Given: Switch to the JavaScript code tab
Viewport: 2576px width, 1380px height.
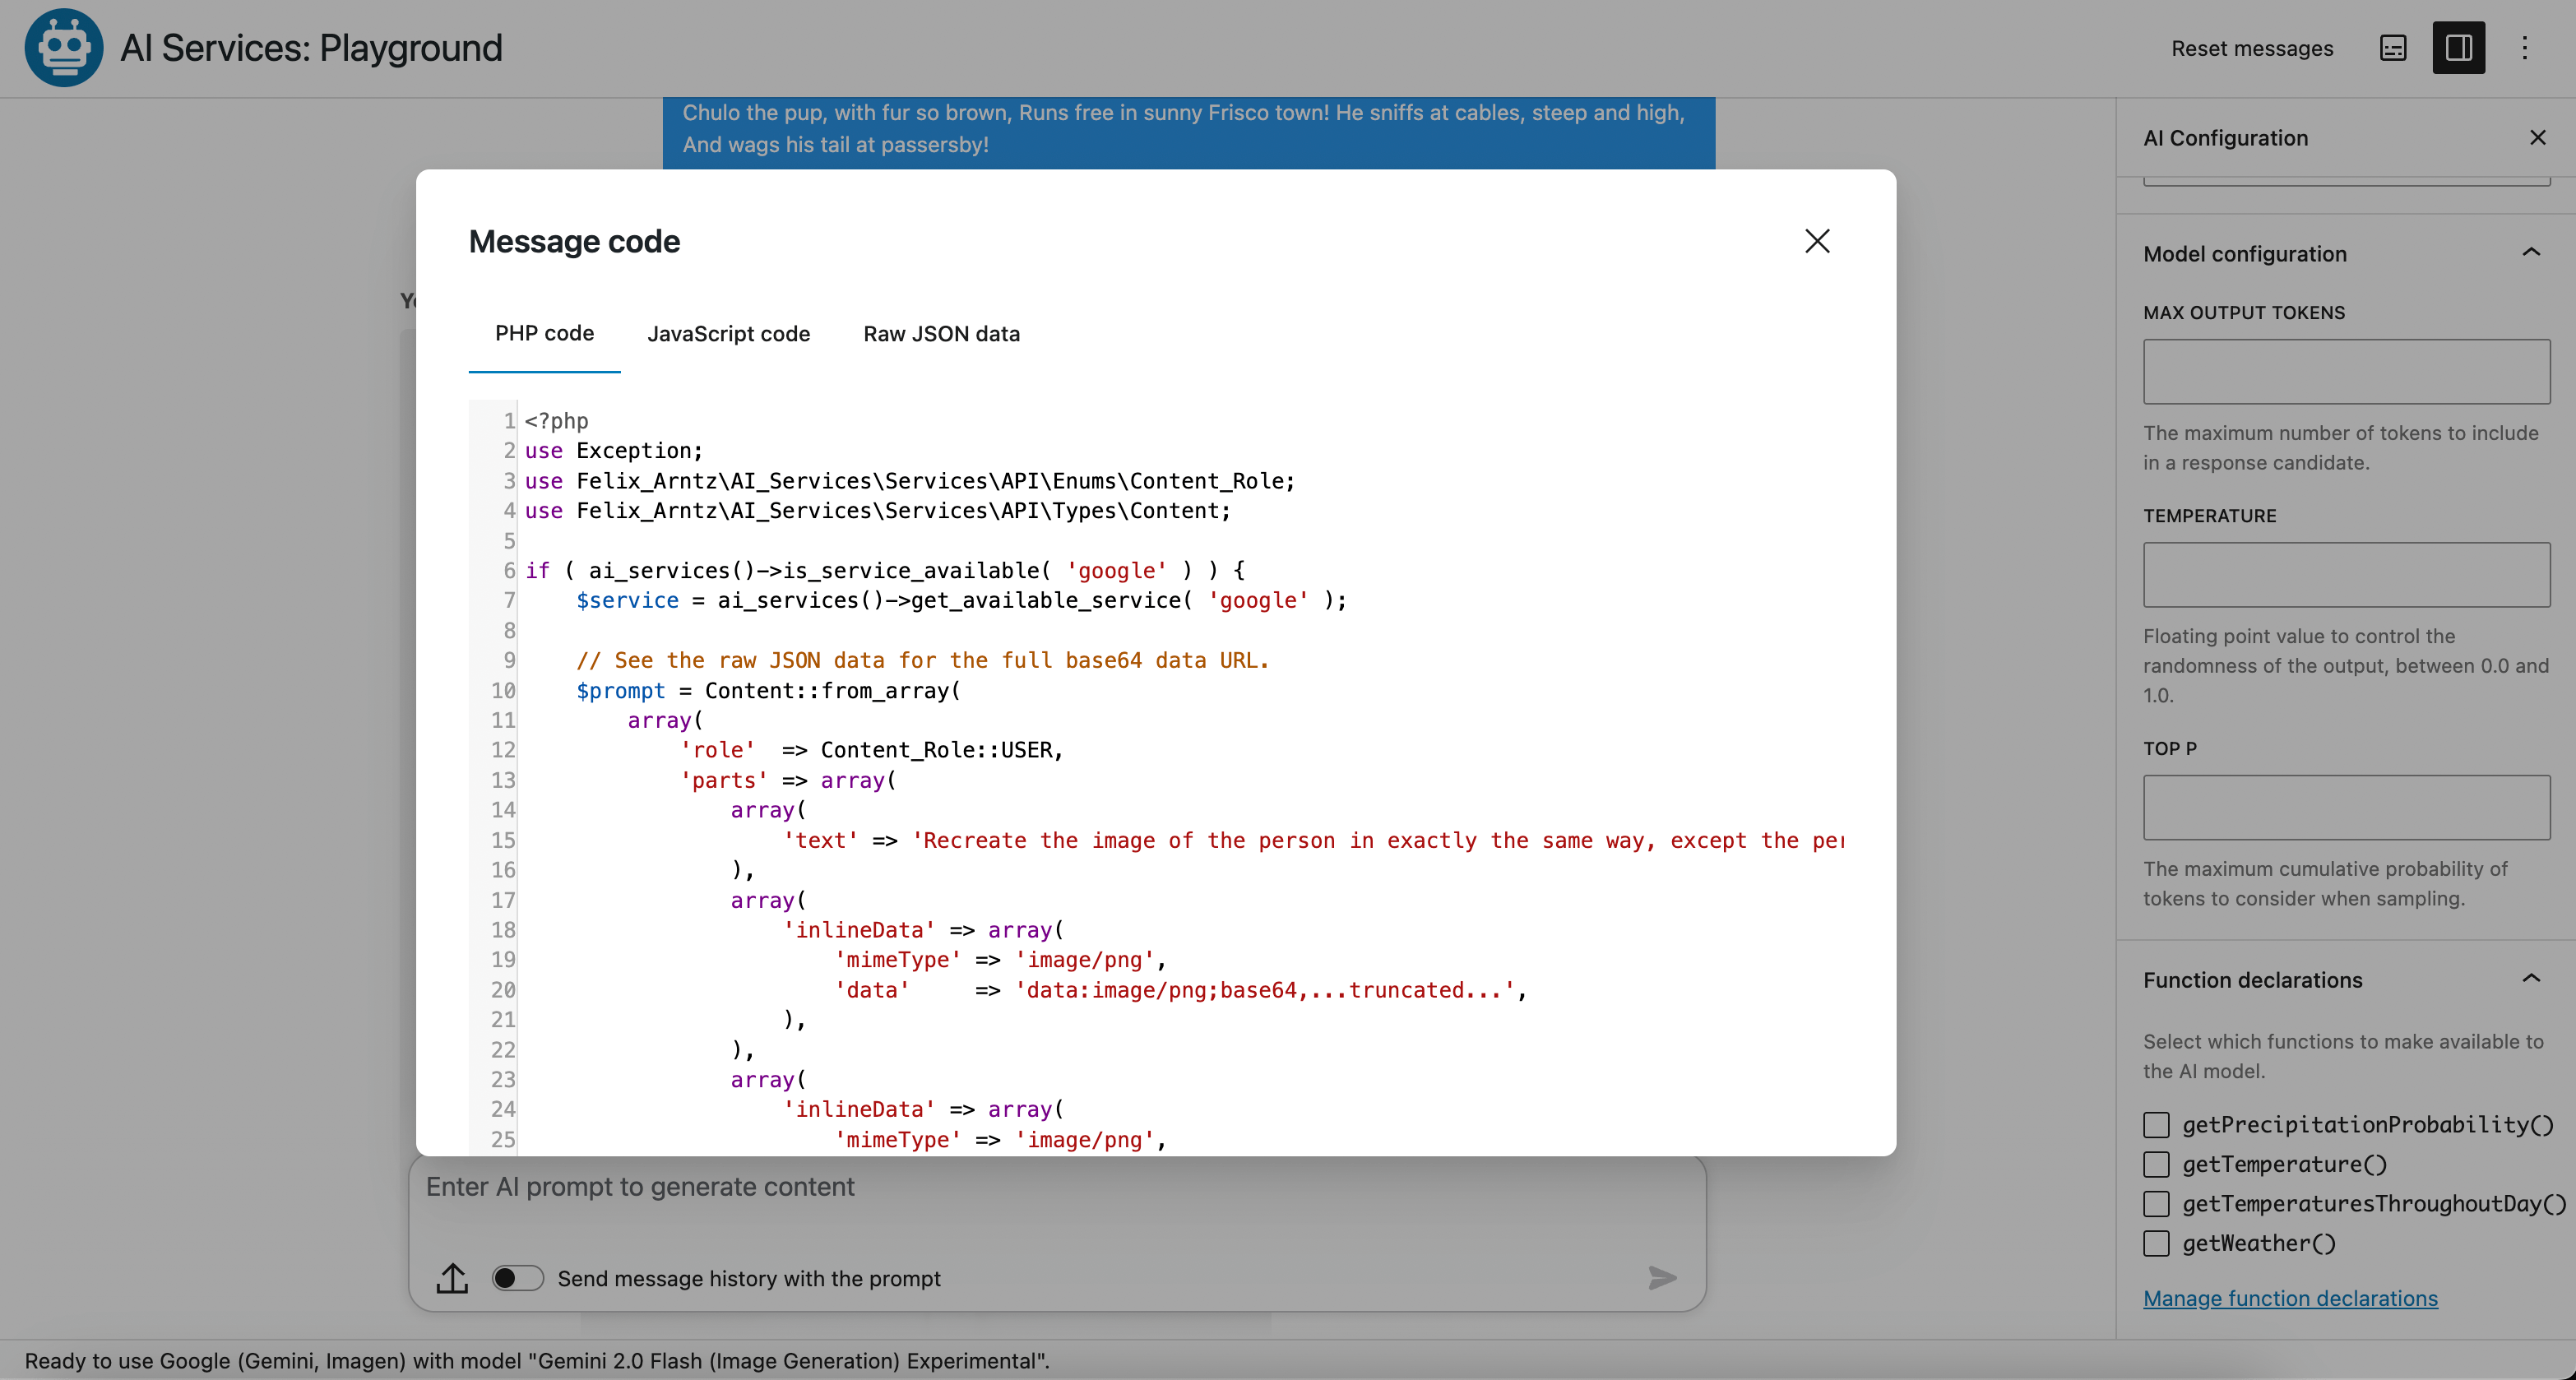Looking at the screenshot, I should click(728, 334).
